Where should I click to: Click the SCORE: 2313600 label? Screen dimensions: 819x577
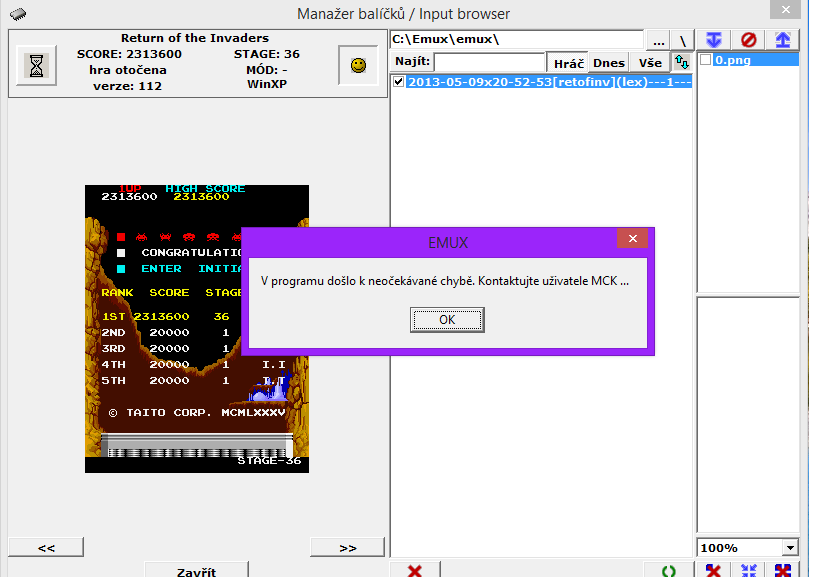(129, 54)
